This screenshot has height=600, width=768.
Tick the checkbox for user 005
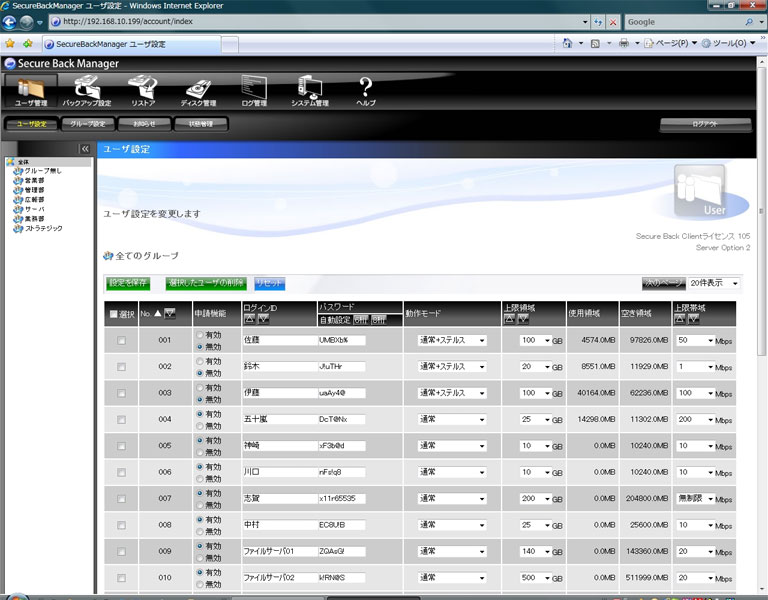122,446
